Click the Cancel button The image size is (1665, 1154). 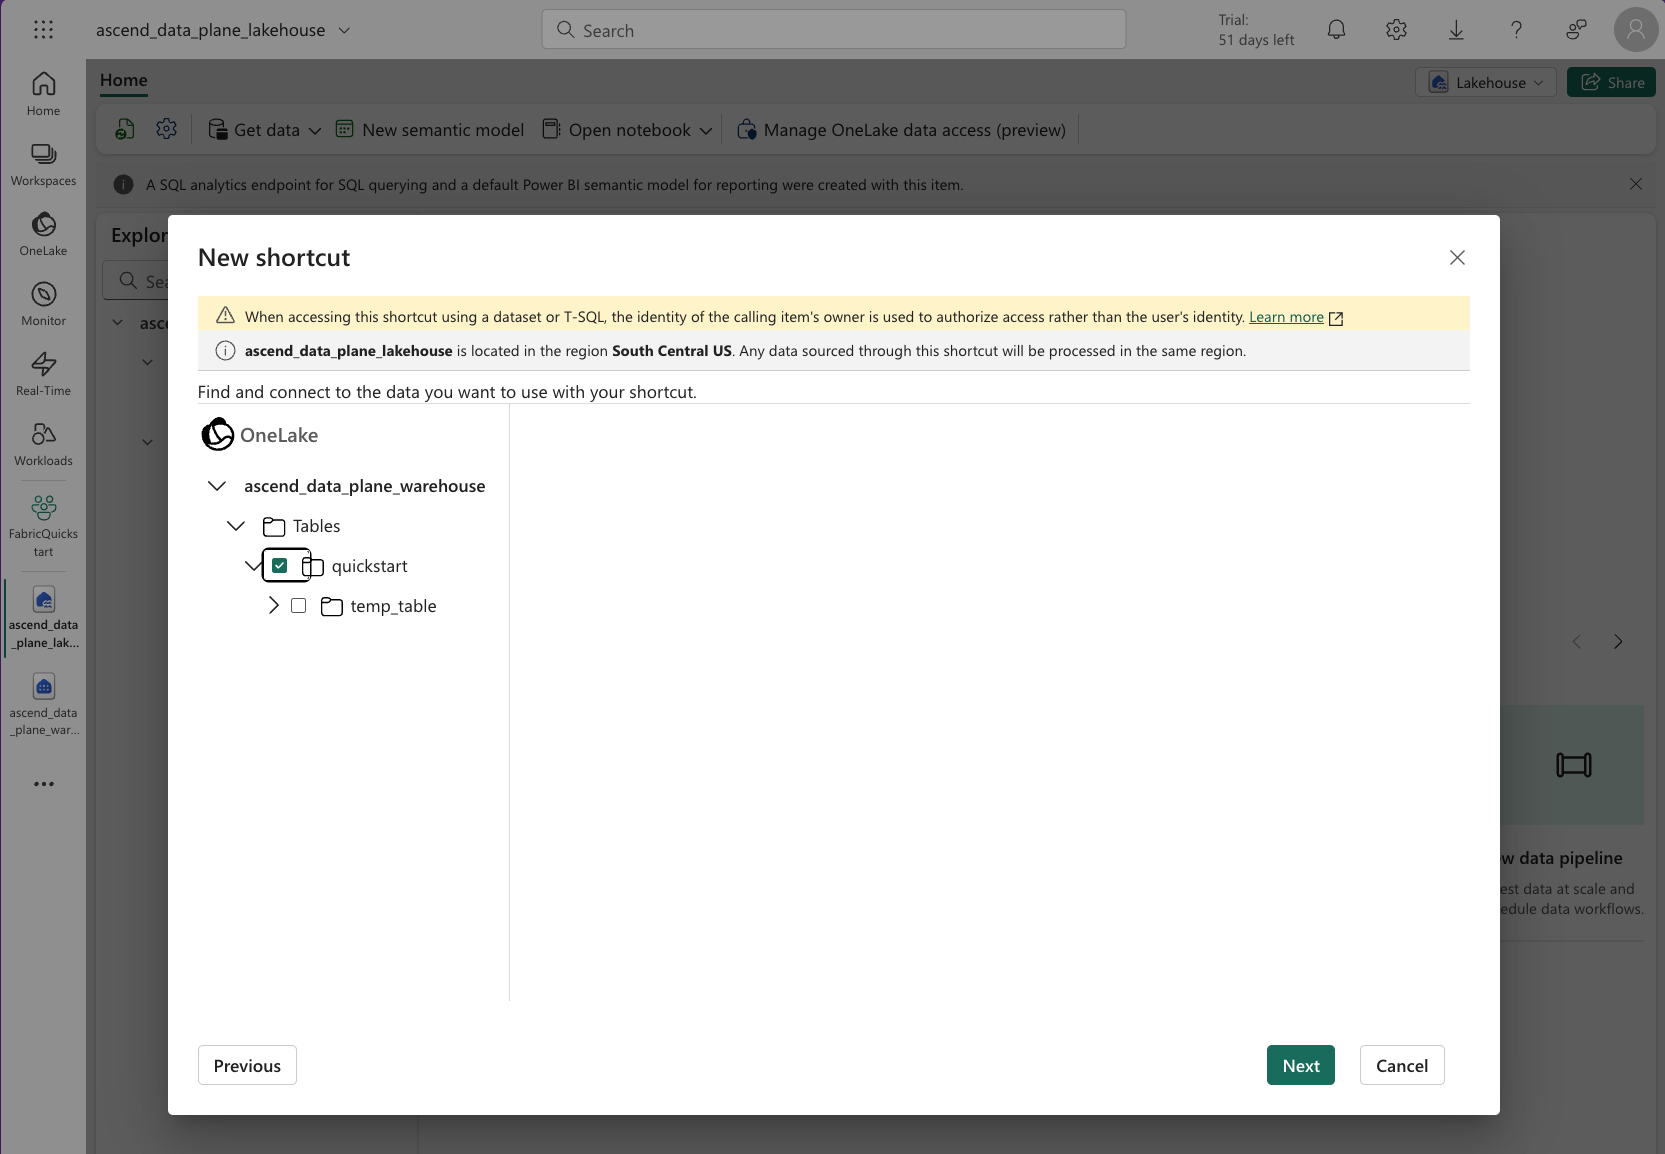coord(1401,1065)
